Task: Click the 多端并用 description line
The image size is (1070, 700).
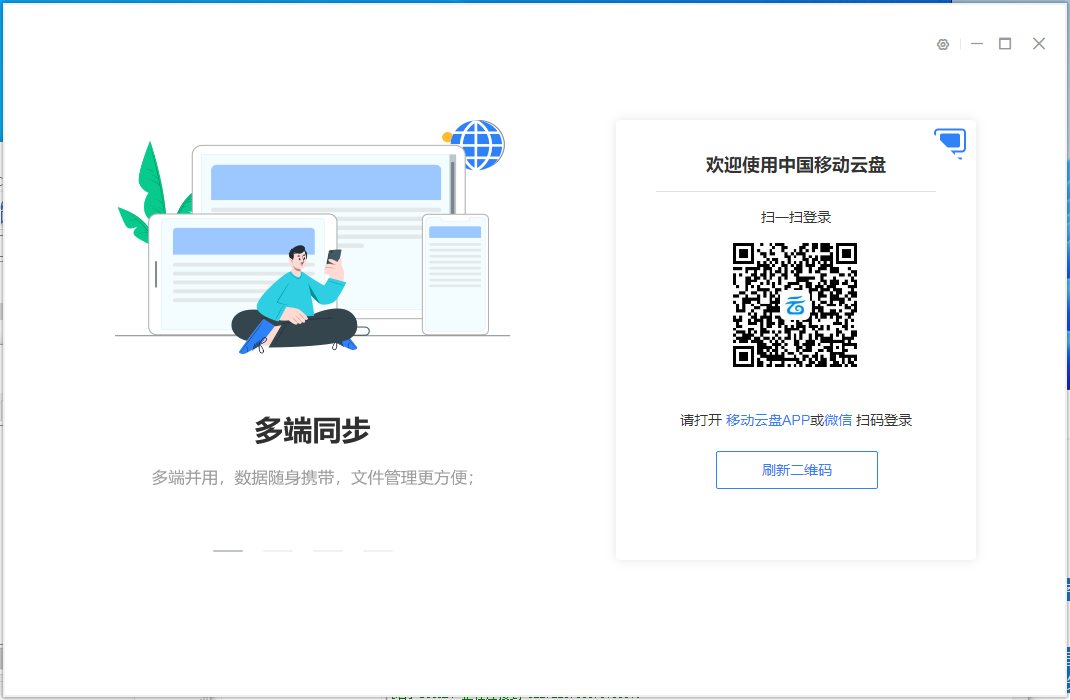Action: [313, 478]
